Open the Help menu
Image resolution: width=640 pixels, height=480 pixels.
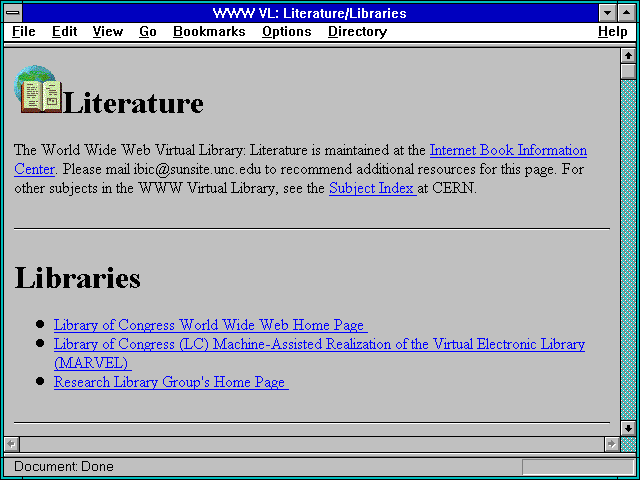click(x=612, y=31)
